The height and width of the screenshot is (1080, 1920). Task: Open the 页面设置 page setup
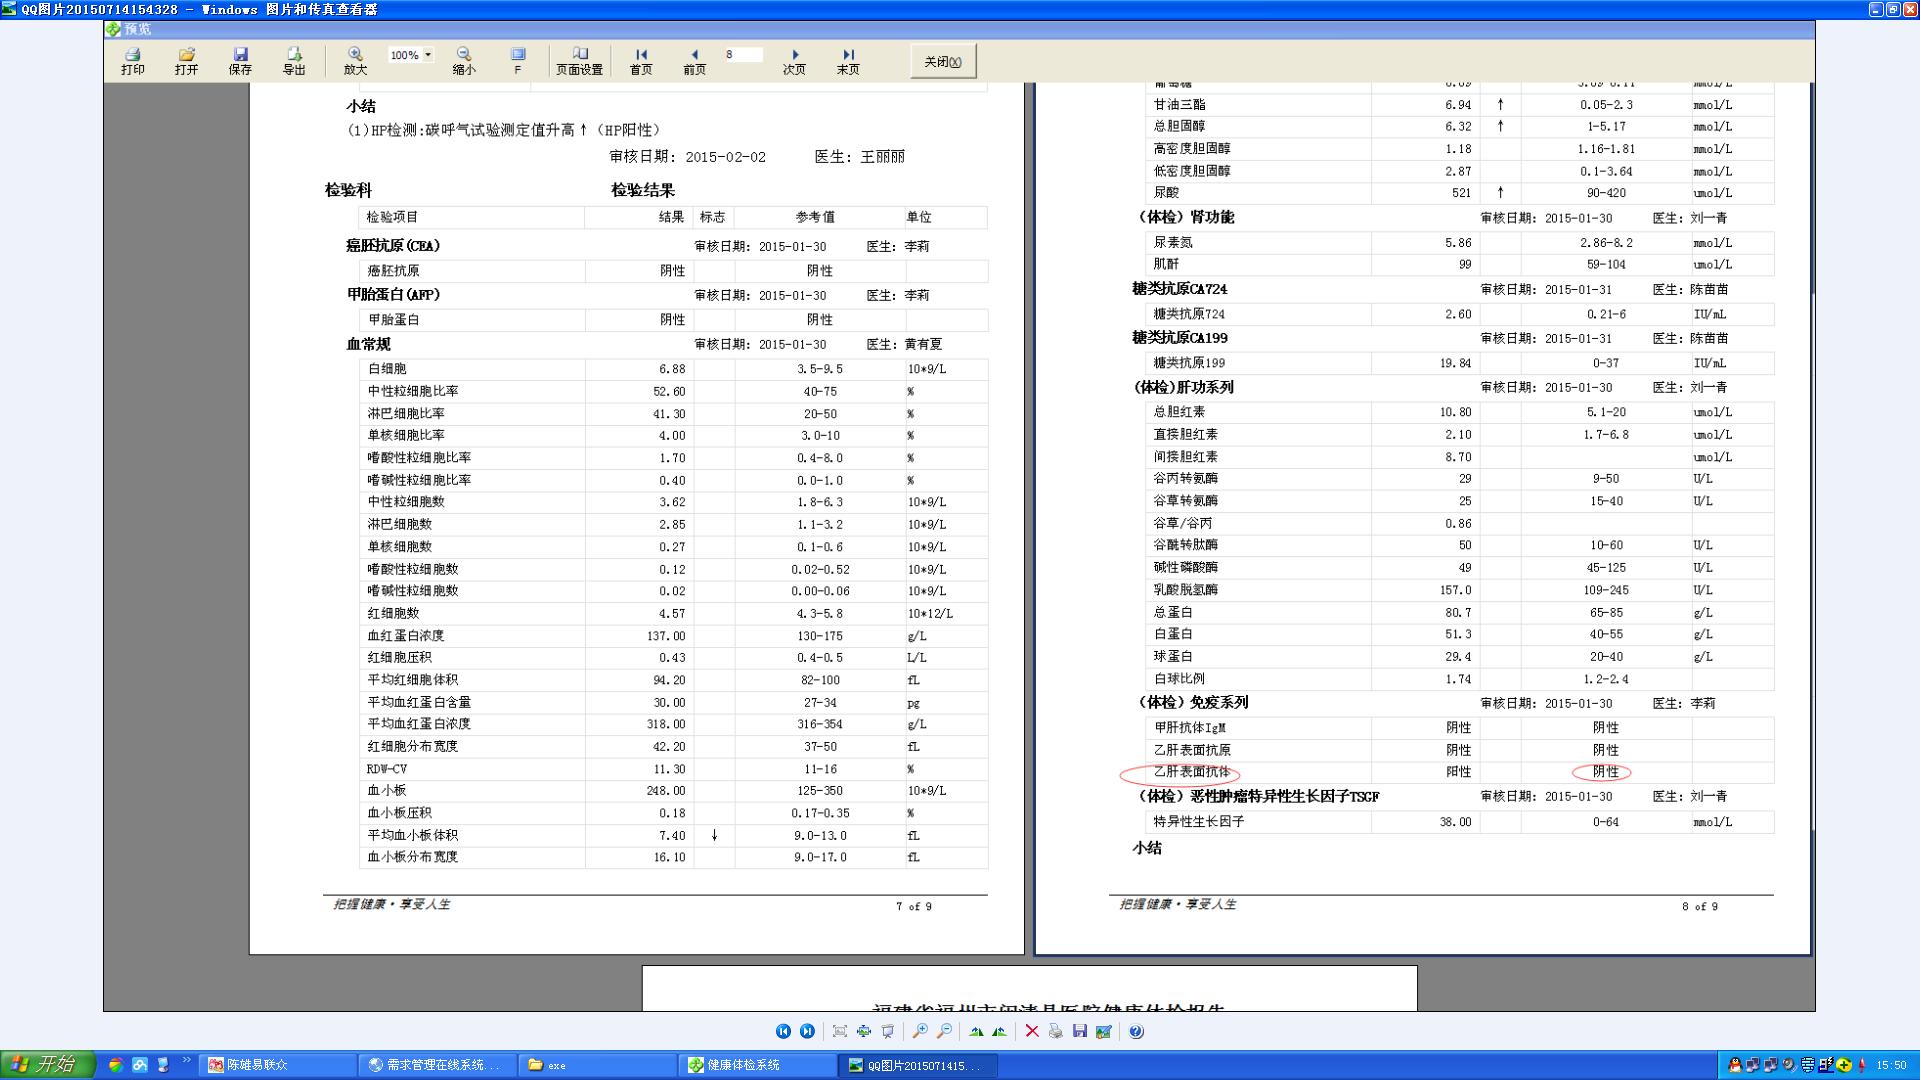579,61
